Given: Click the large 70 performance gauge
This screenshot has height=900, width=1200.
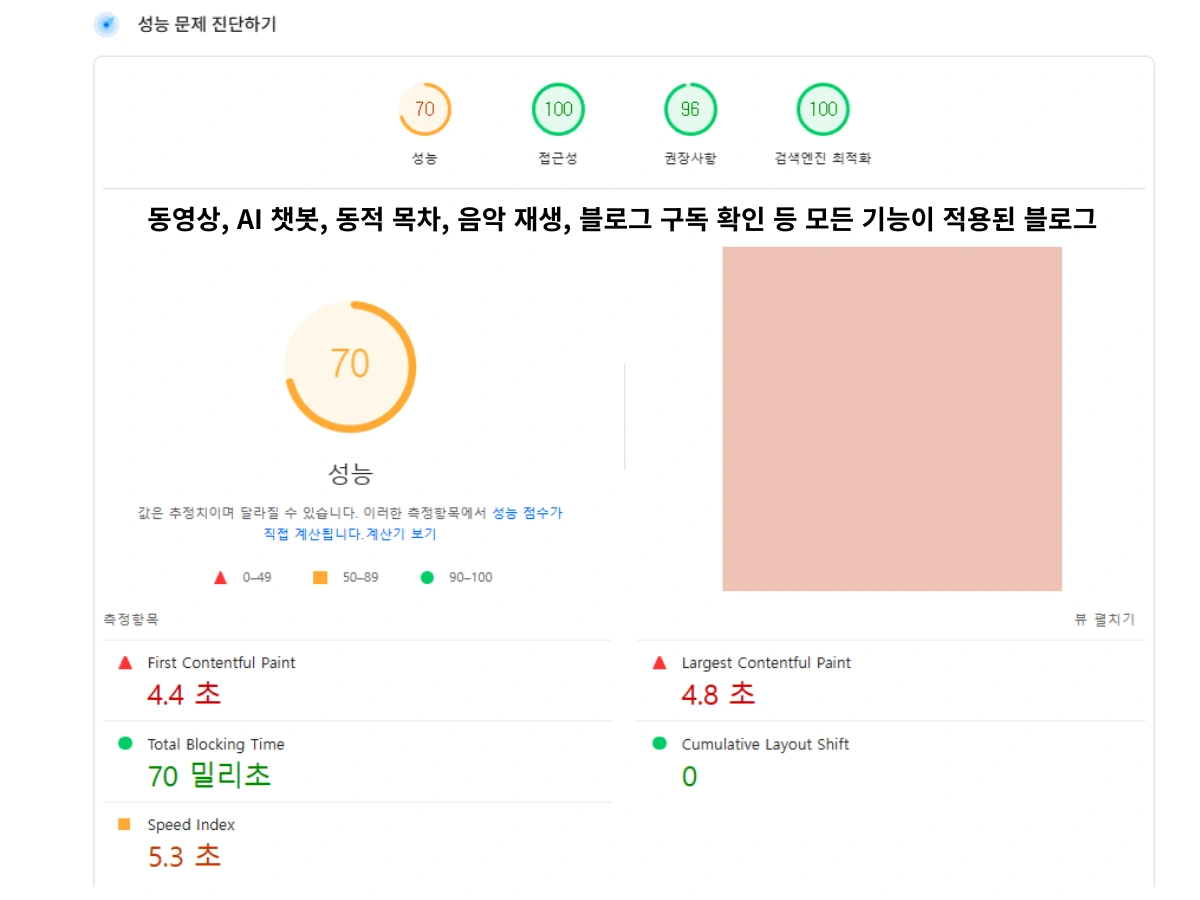Looking at the screenshot, I should (x=350, y=366).
